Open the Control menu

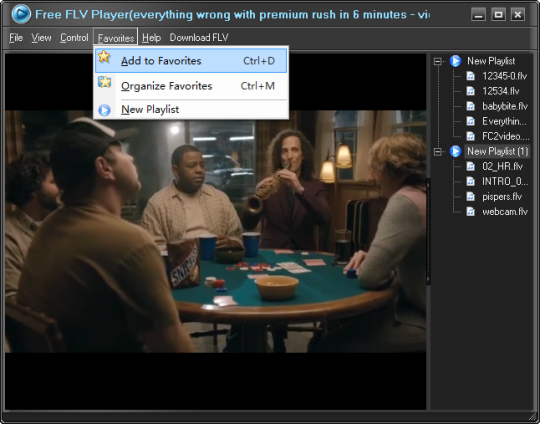point(74,38)
